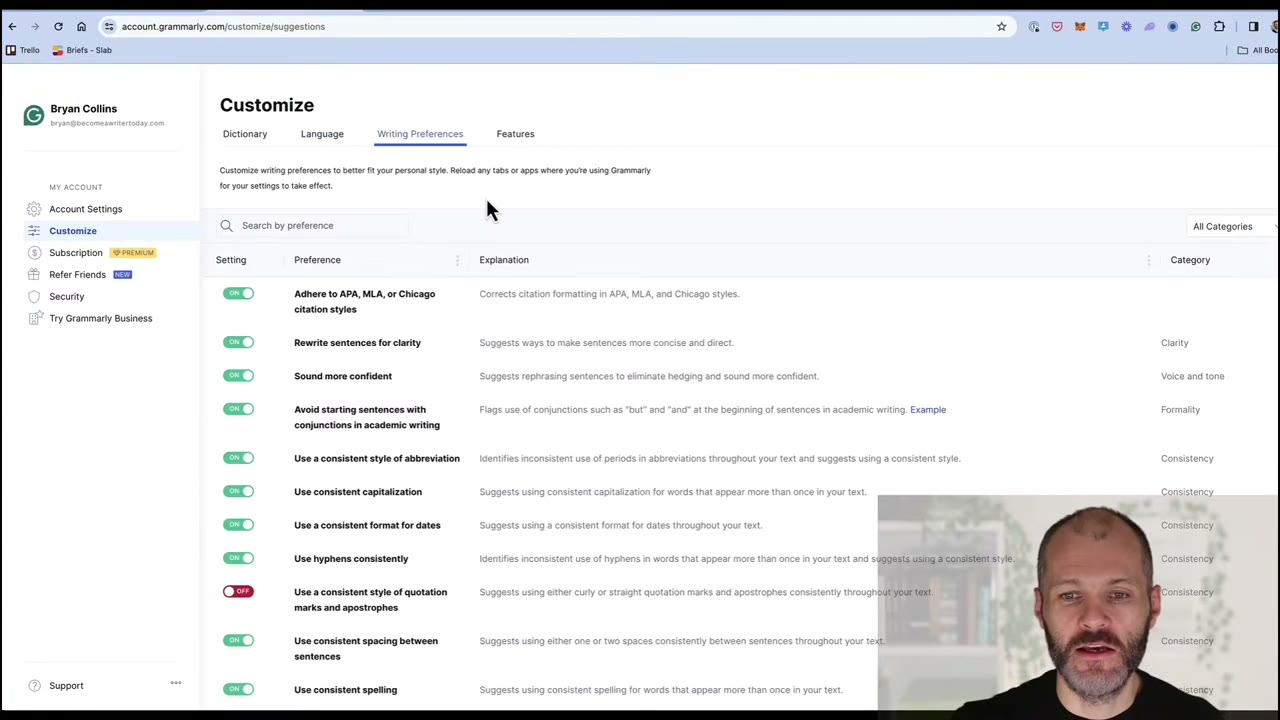Open the Pocket extension icon

pos(1057,27)
